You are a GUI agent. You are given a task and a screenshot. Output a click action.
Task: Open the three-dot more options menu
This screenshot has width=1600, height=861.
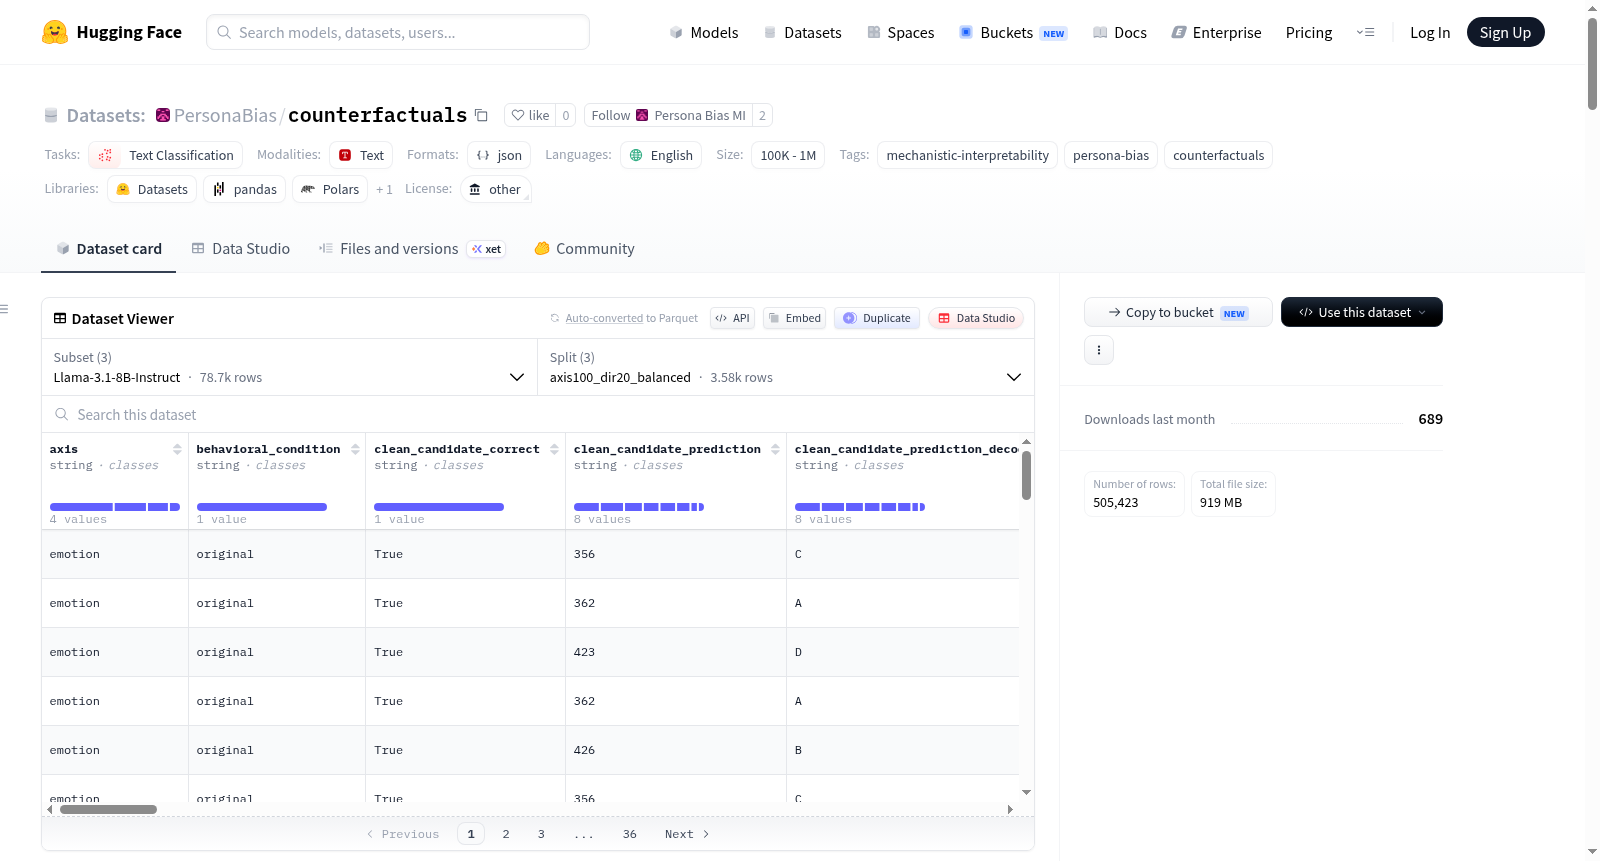pos(1099,350)
